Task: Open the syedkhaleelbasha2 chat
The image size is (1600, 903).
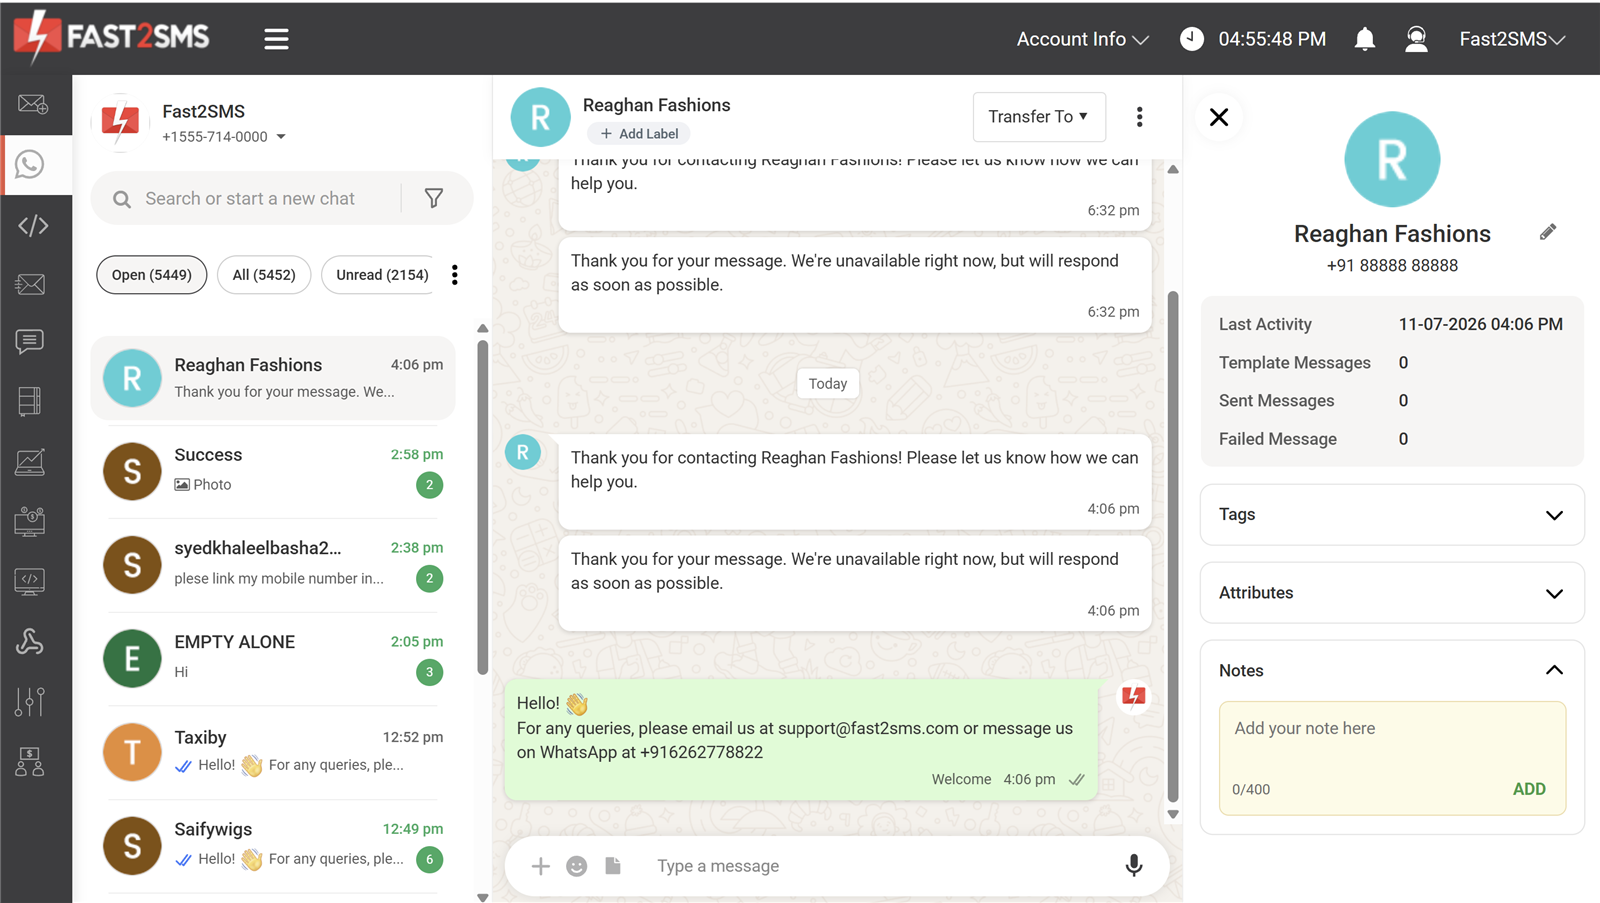Action: coord(272,565)
